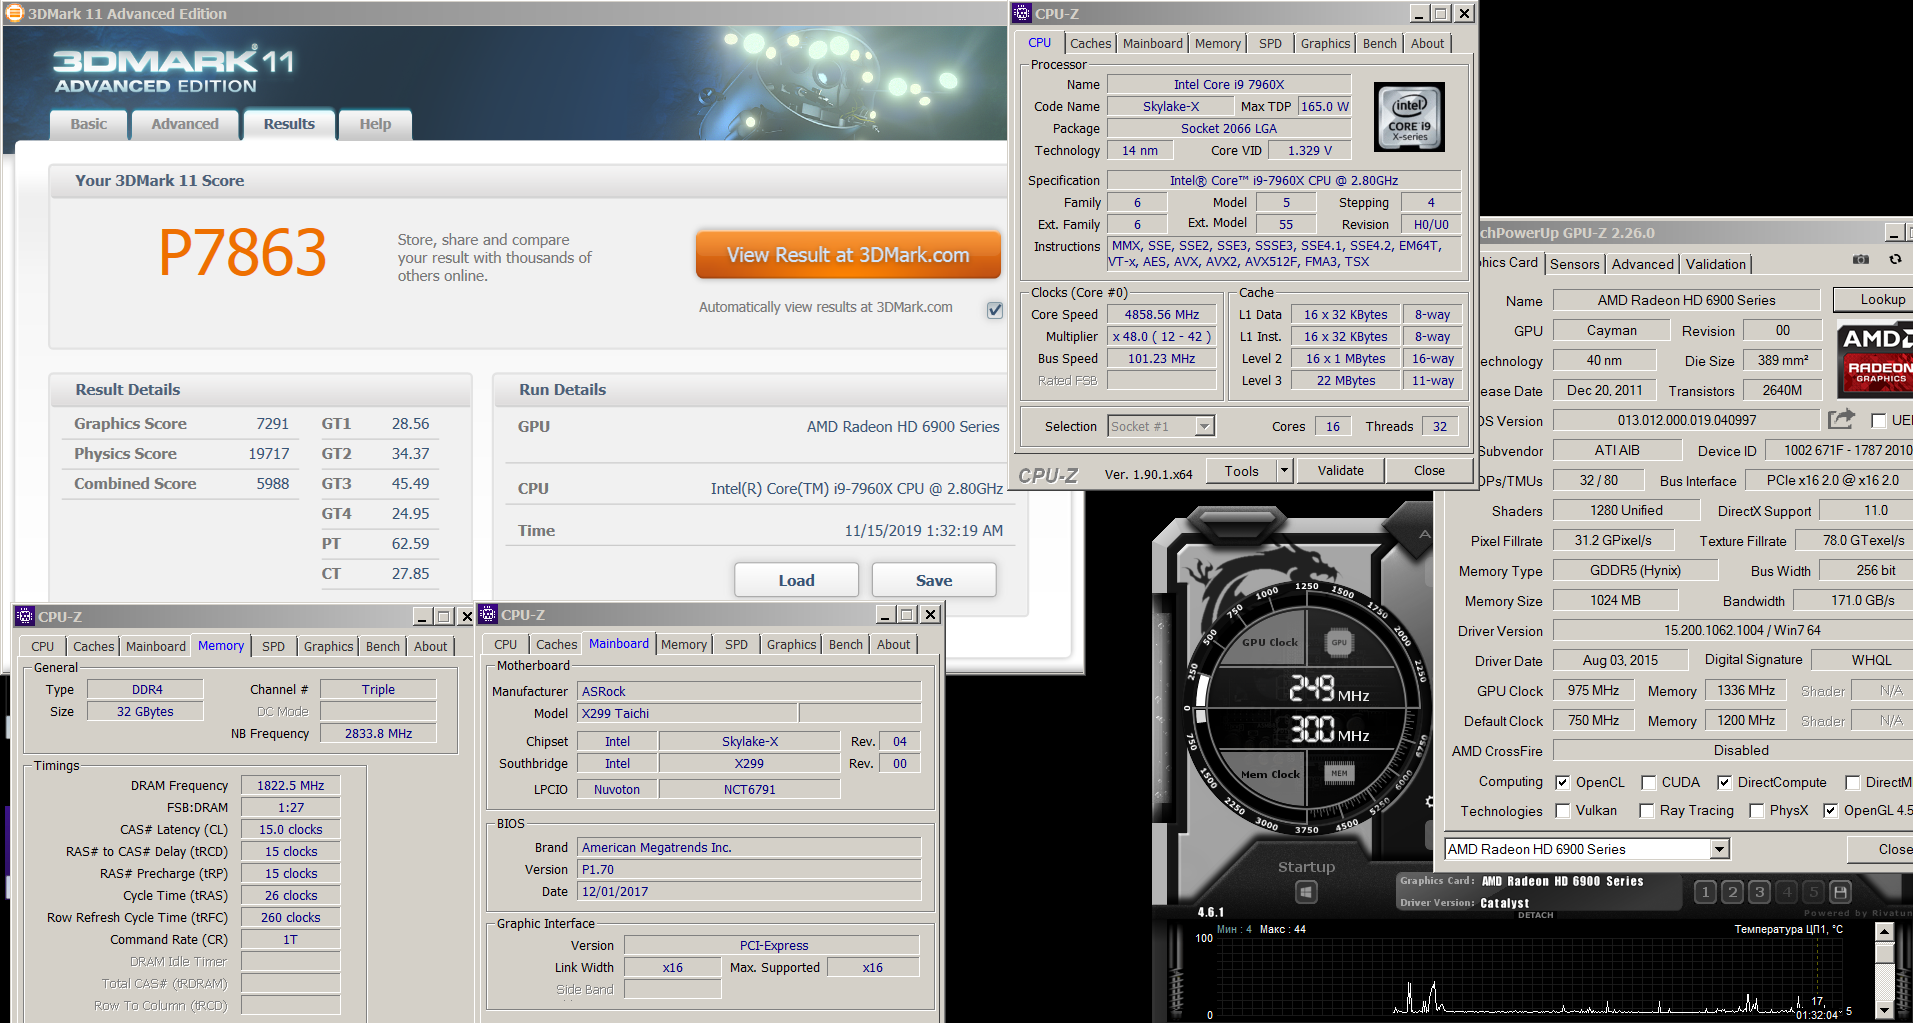Screen dimensions: 1913x1023
Task: Click the P7863 score value
Action: (x=243, y=252)
